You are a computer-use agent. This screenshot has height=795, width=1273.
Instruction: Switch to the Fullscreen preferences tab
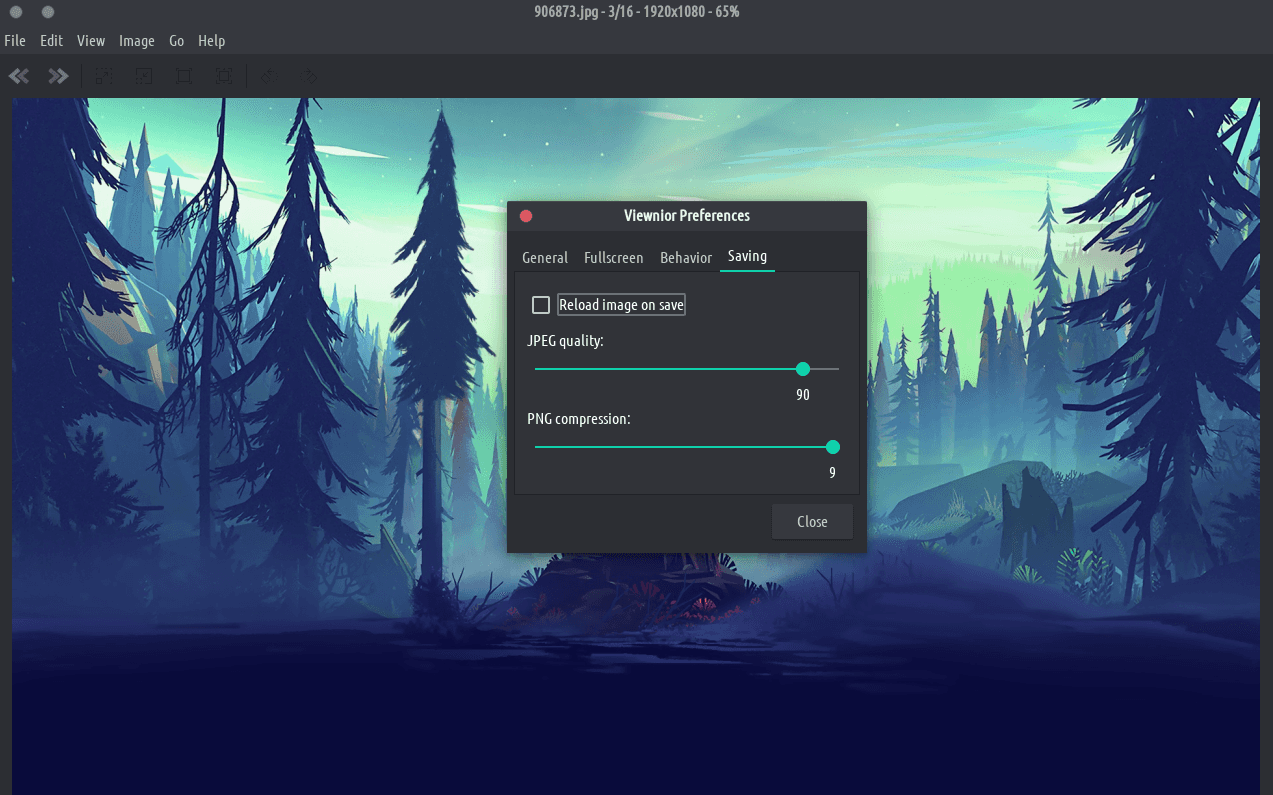pos(614,258)
